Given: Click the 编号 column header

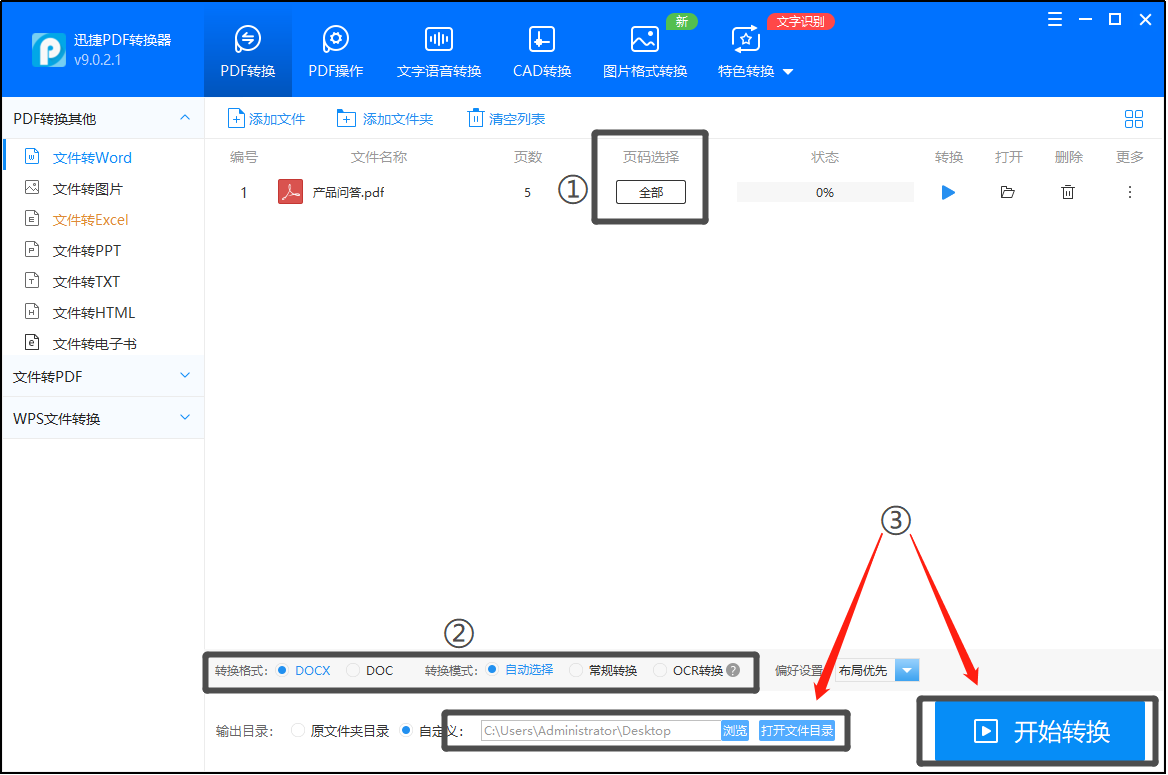Looking at the screenshot, I should pos(244,157).
